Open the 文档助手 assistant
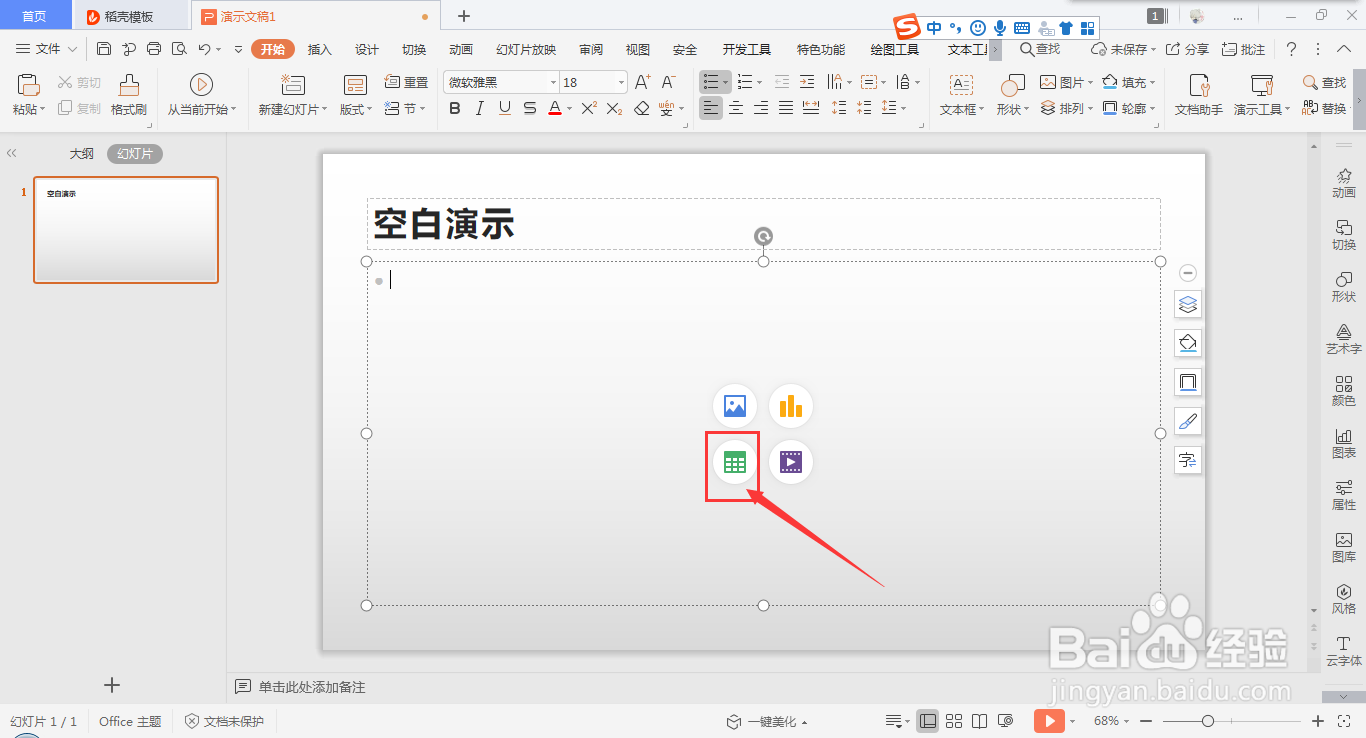 click(x=1197, y=95)
